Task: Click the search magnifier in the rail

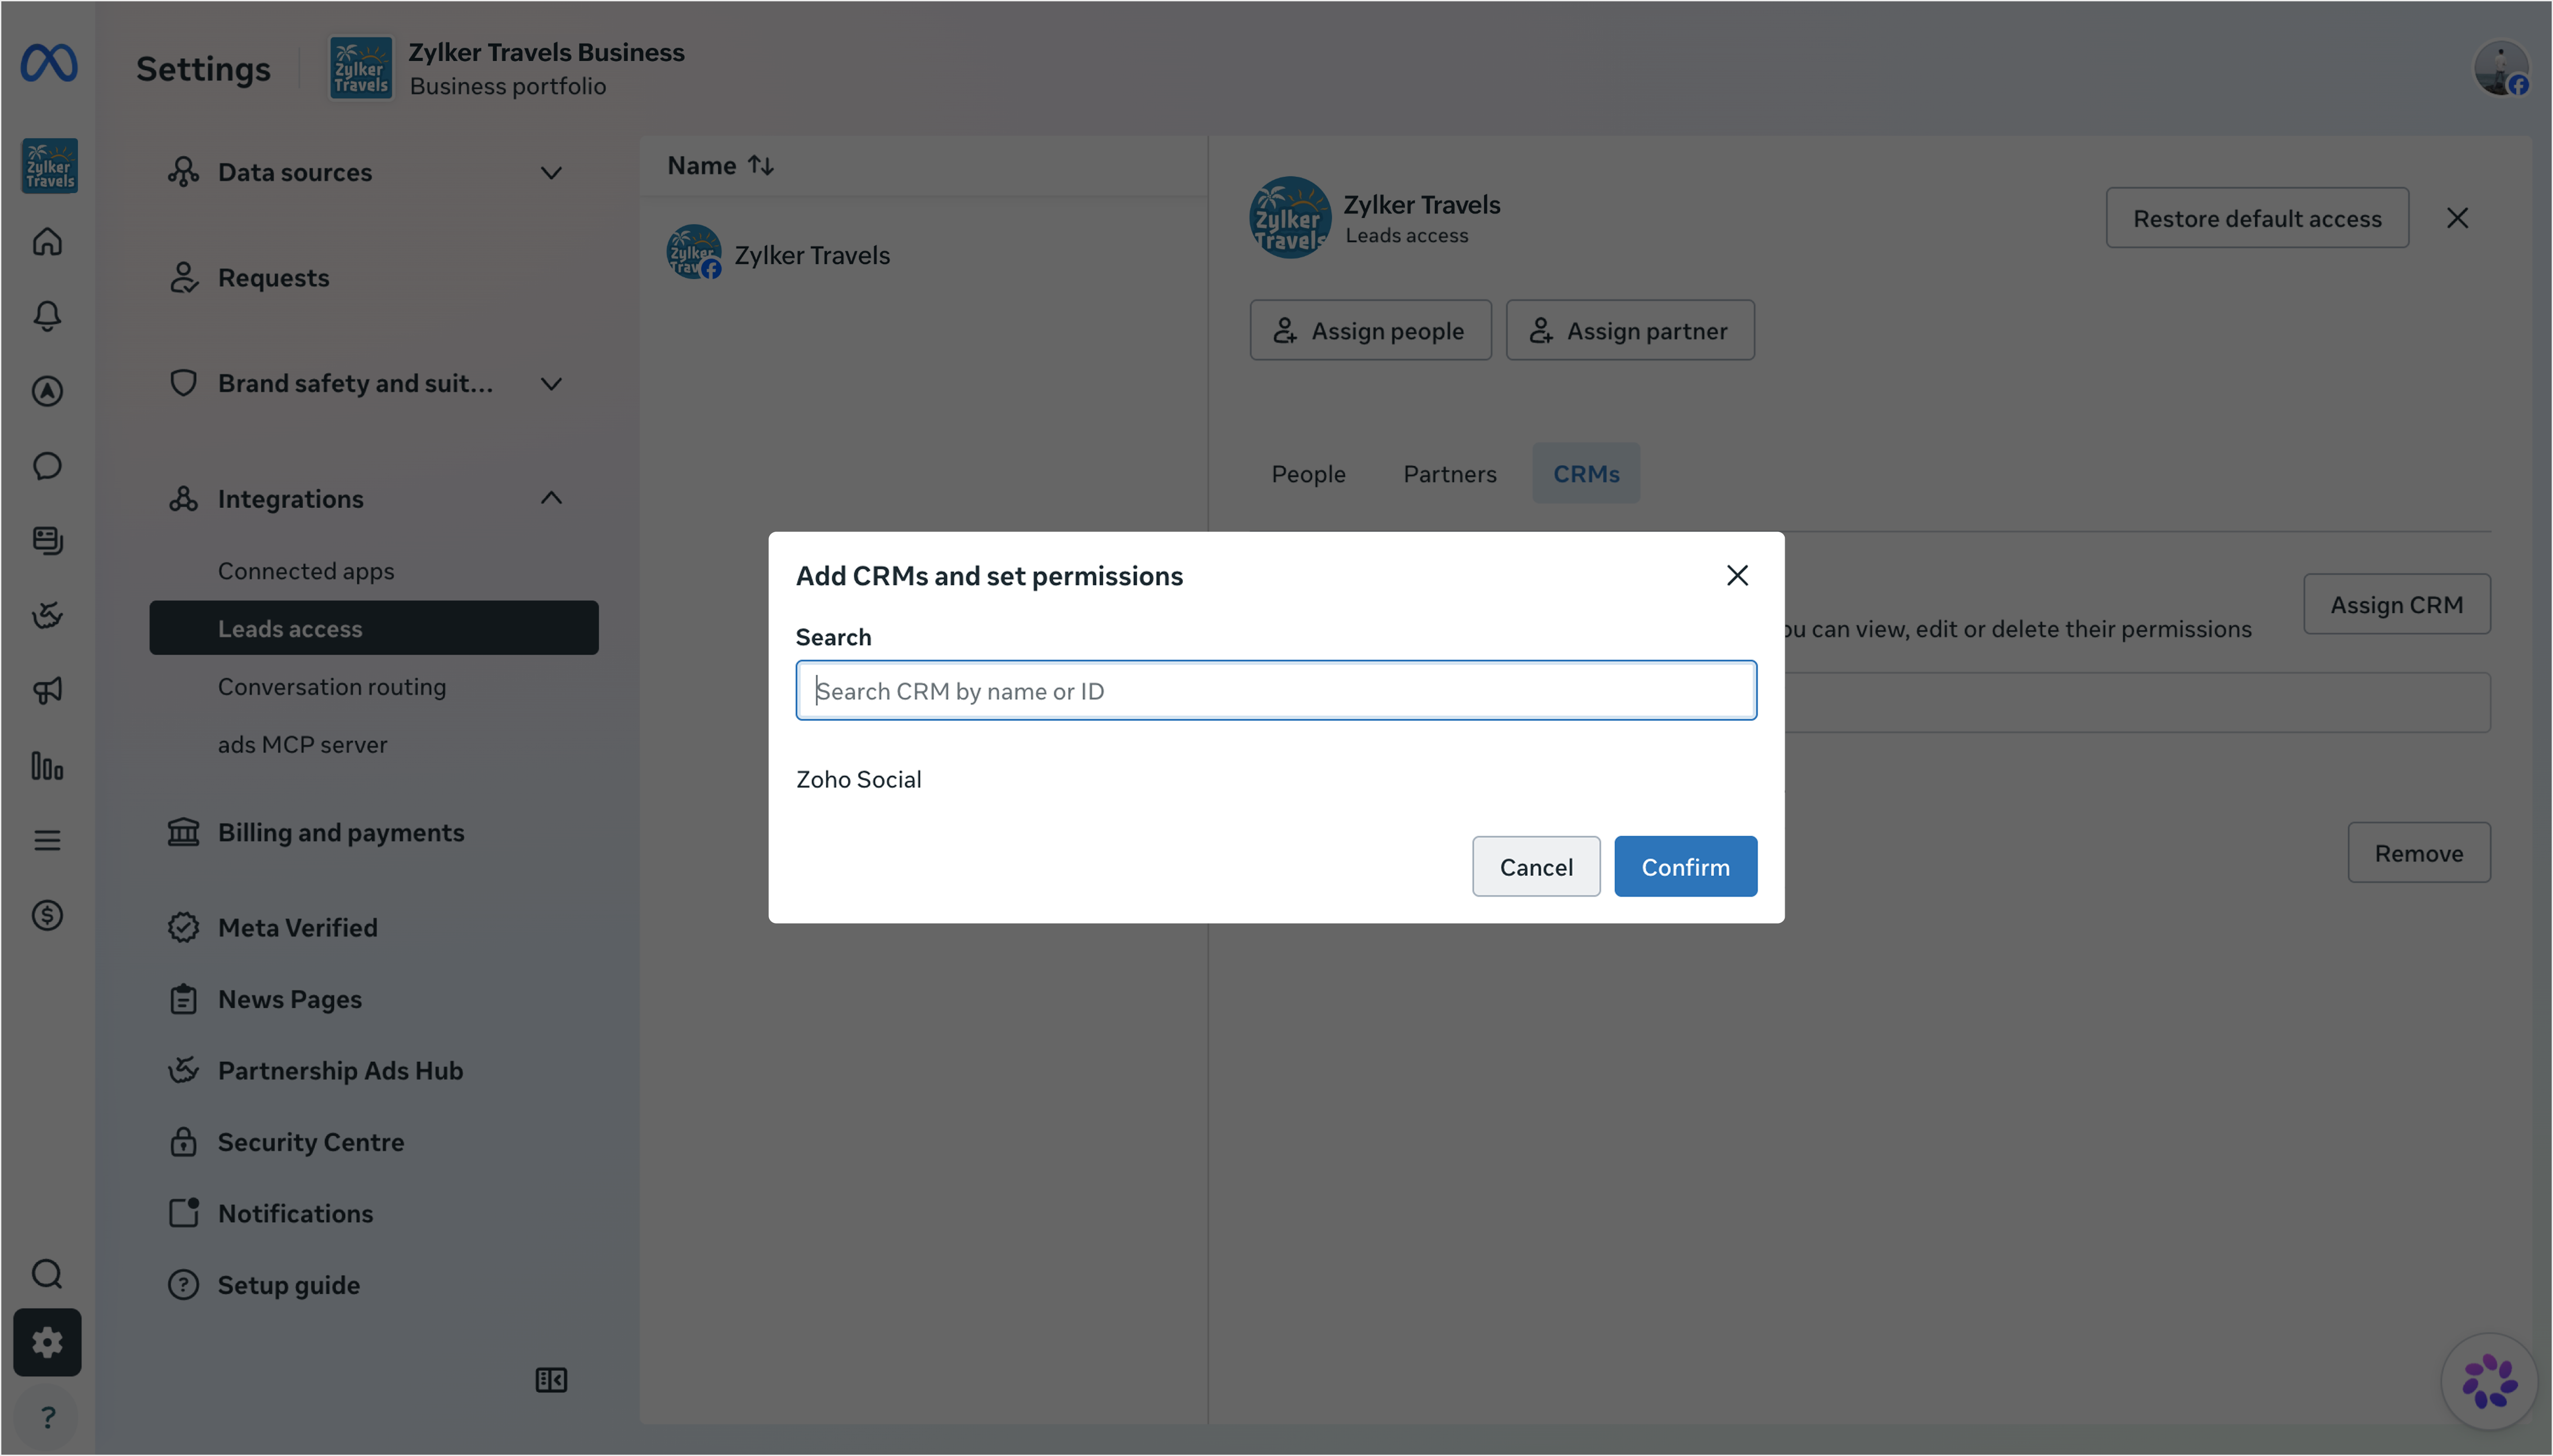Action: 47,1274
